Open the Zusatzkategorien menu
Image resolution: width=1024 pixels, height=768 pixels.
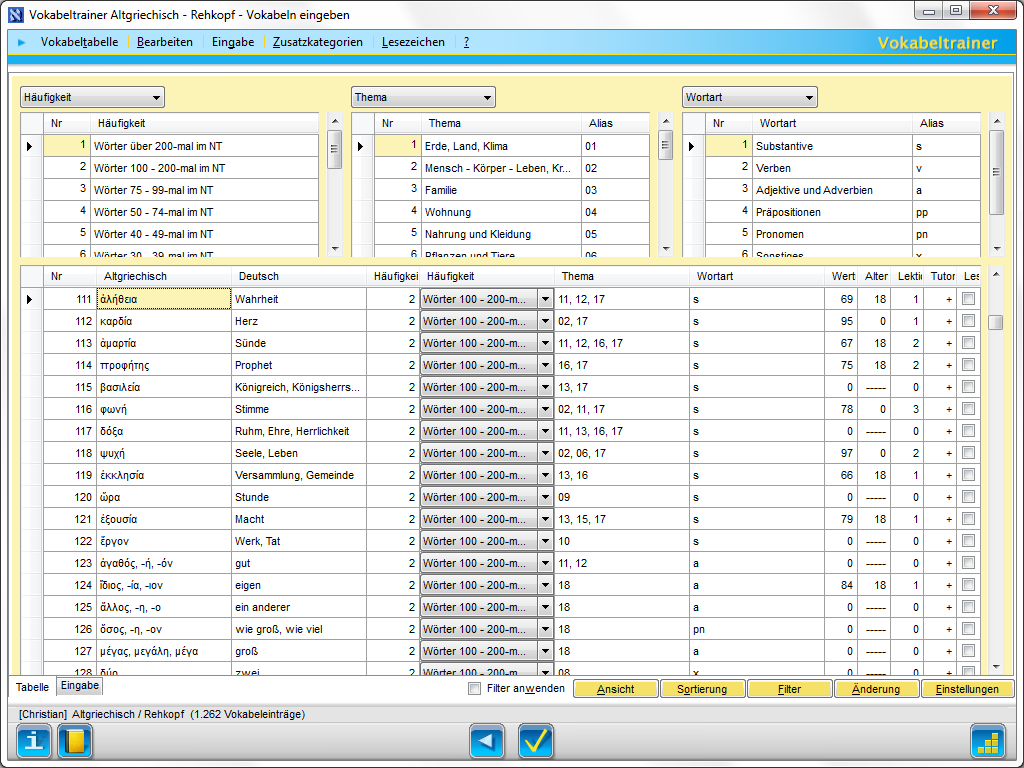click(317, 42)
